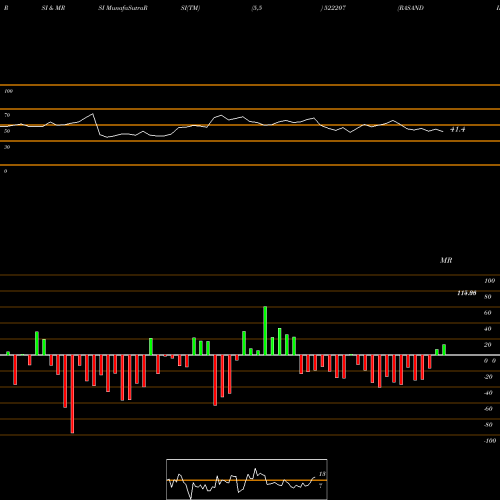Click the MR axis label -20
Screen dimensions: 500x500
click(x=488, y=377)
